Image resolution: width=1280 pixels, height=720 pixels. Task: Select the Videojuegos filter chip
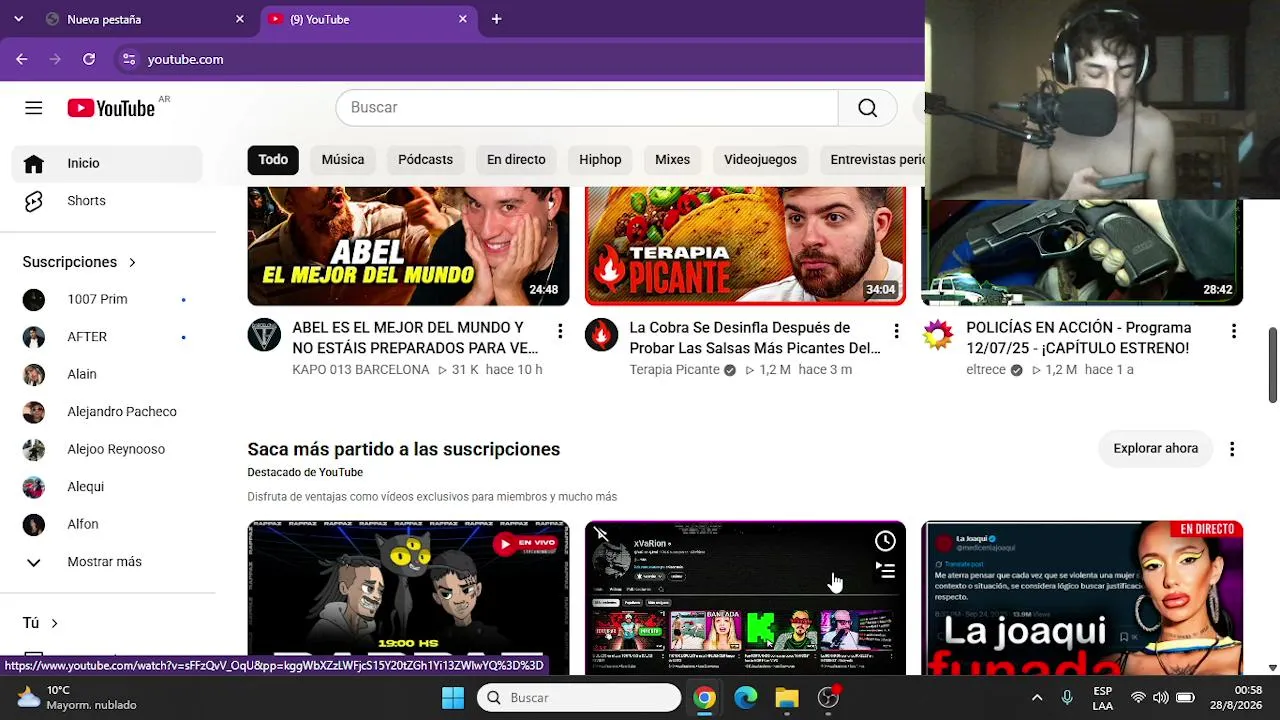pyautogui.click(x=760, y=160)
